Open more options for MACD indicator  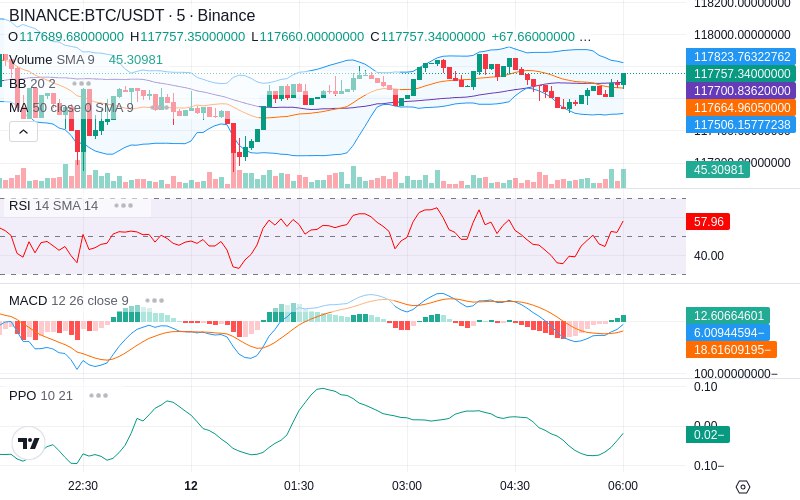[x=154, y=301]
